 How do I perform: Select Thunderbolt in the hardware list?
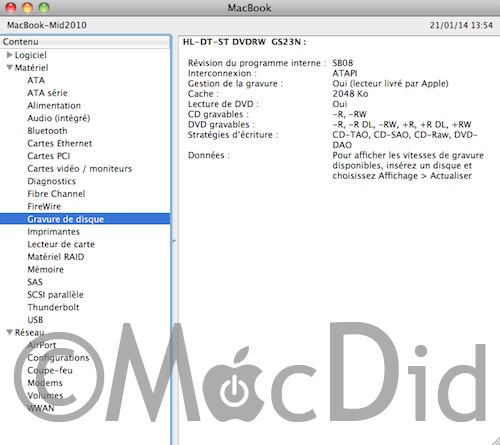click(x=53, y=307)
